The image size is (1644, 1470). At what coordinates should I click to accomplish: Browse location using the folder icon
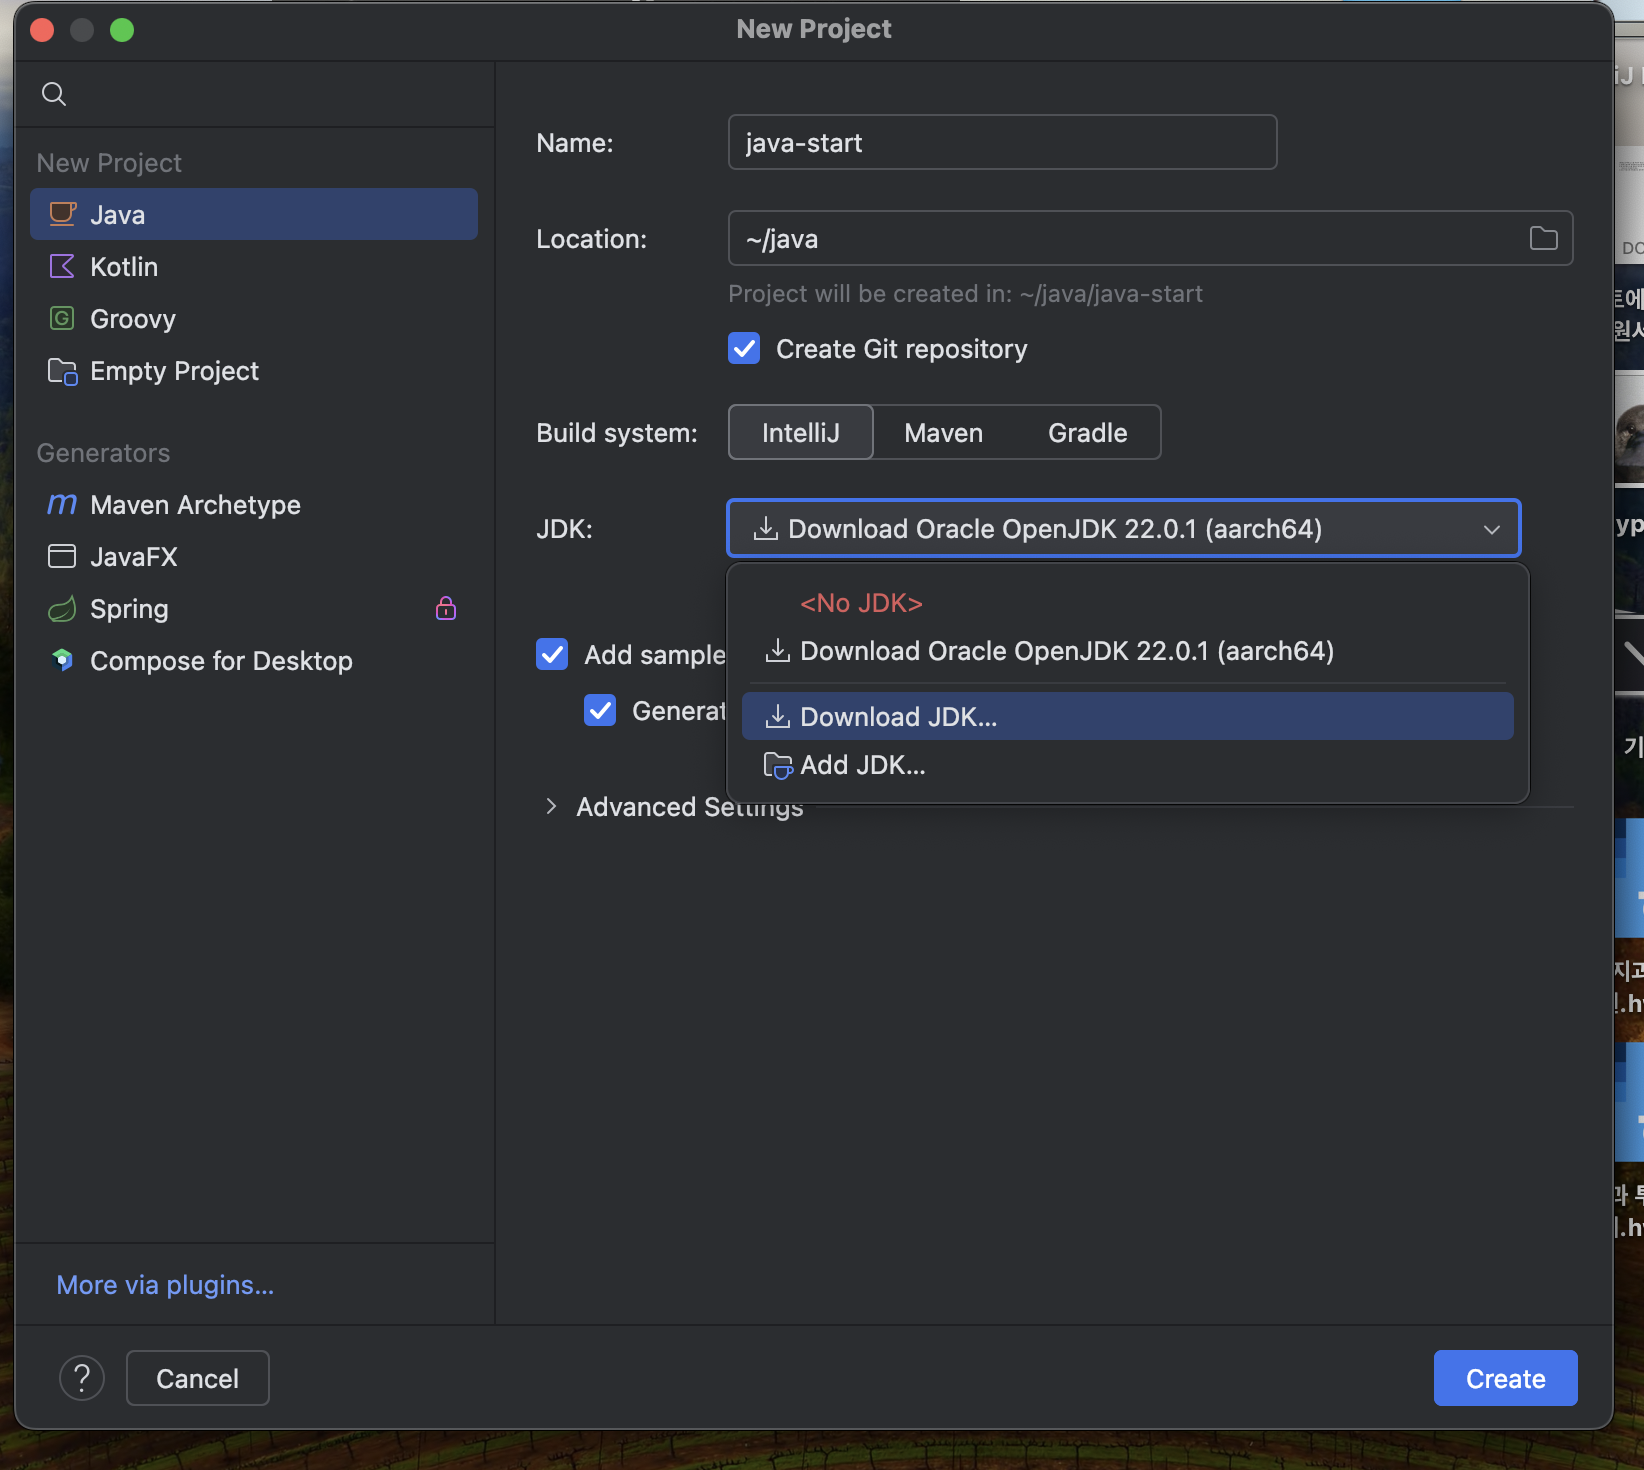pyautogui.click(x=1543, y=238)
